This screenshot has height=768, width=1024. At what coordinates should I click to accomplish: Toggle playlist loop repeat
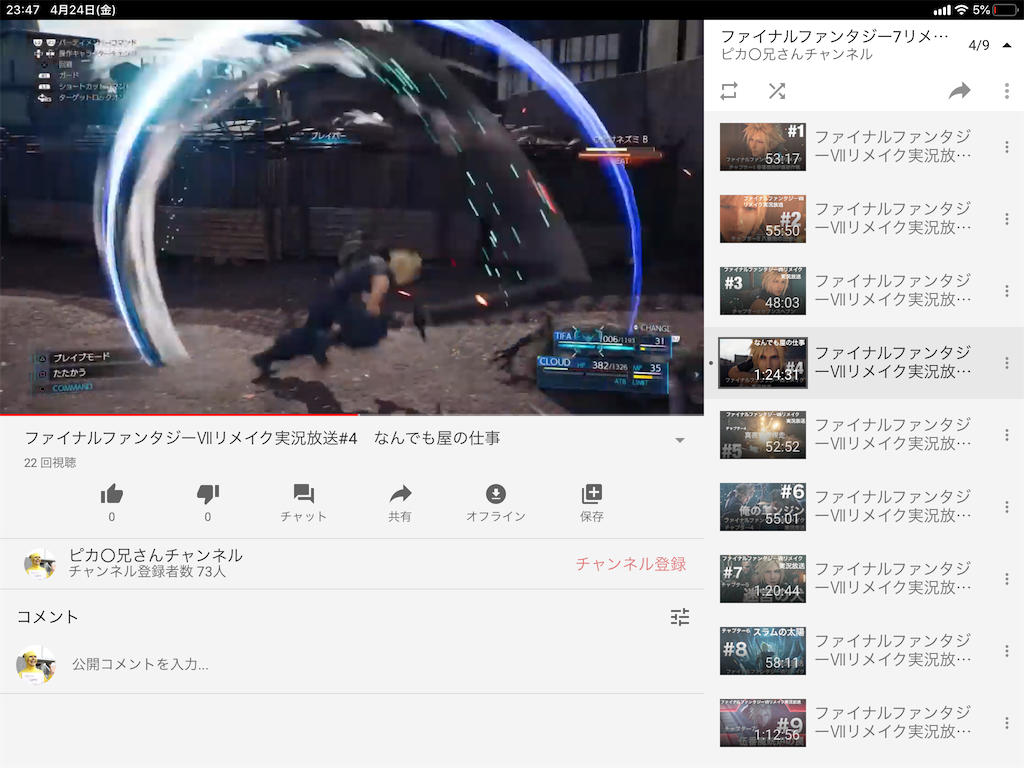(729, 91)
